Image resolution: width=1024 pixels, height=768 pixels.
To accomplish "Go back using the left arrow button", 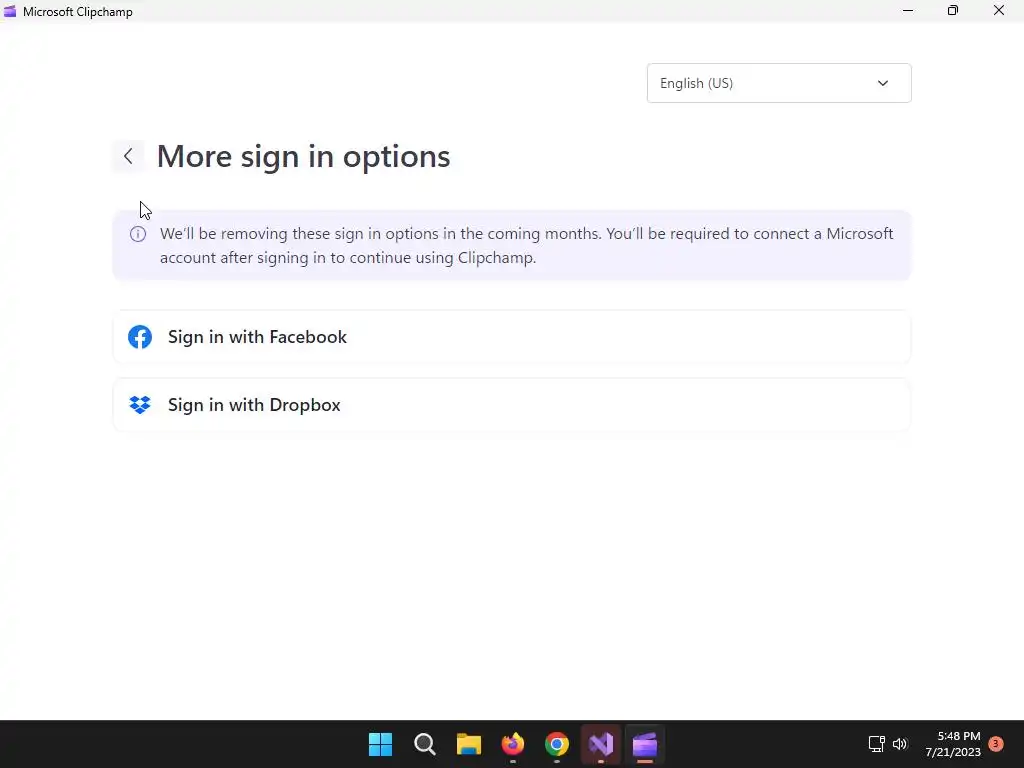I will pyautogui.click(x=128, y=156).
